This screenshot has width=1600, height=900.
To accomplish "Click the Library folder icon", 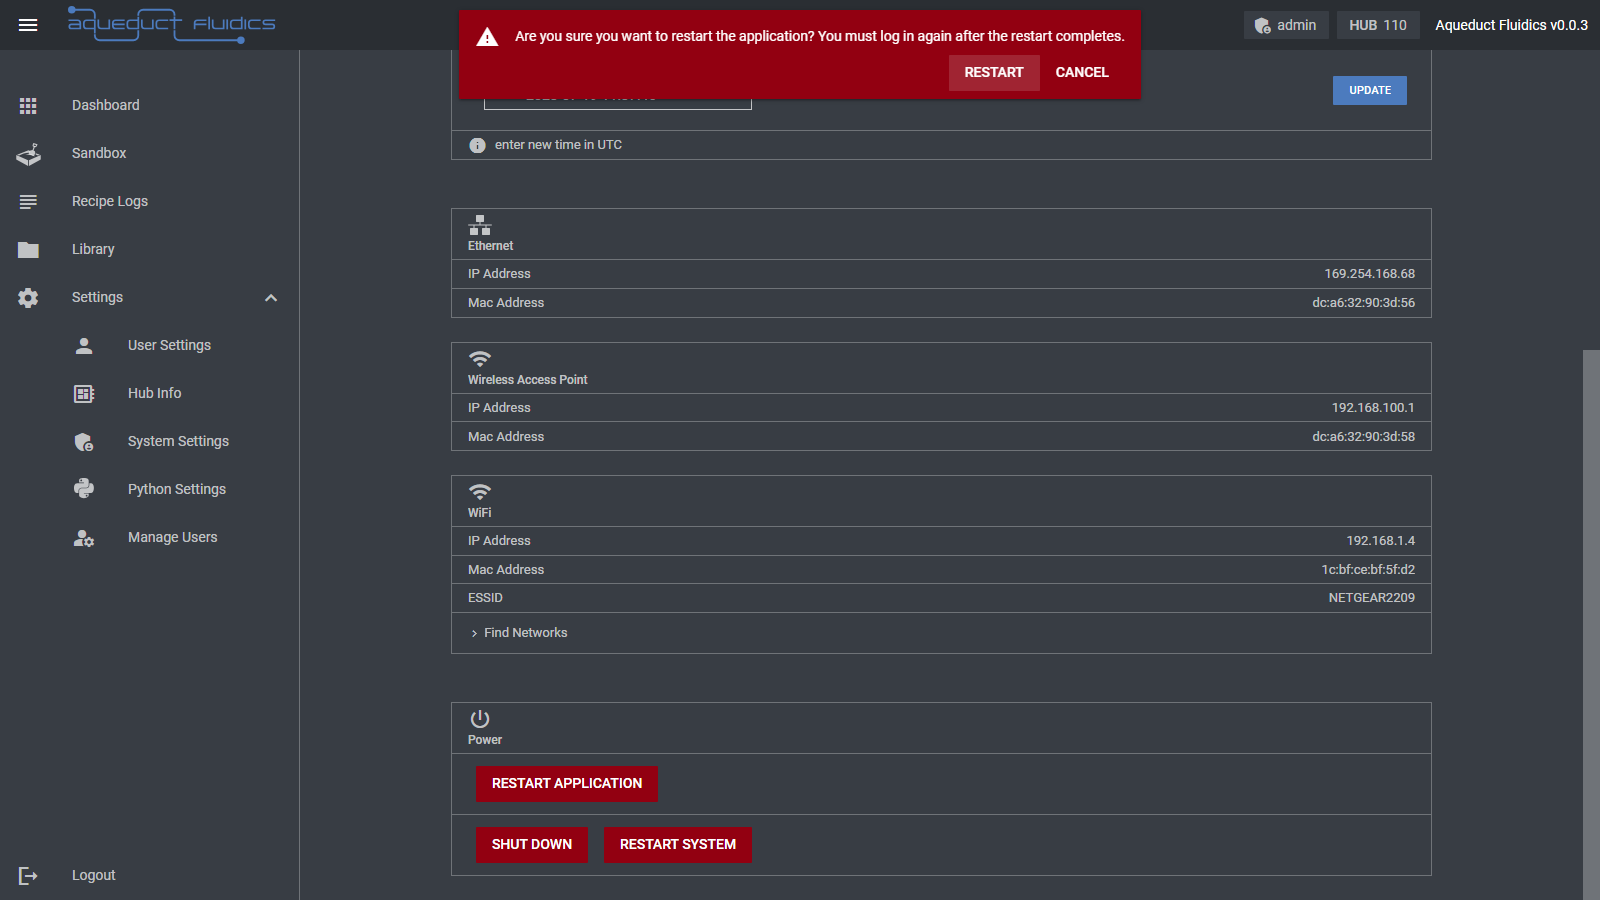I will pos(28,249).
